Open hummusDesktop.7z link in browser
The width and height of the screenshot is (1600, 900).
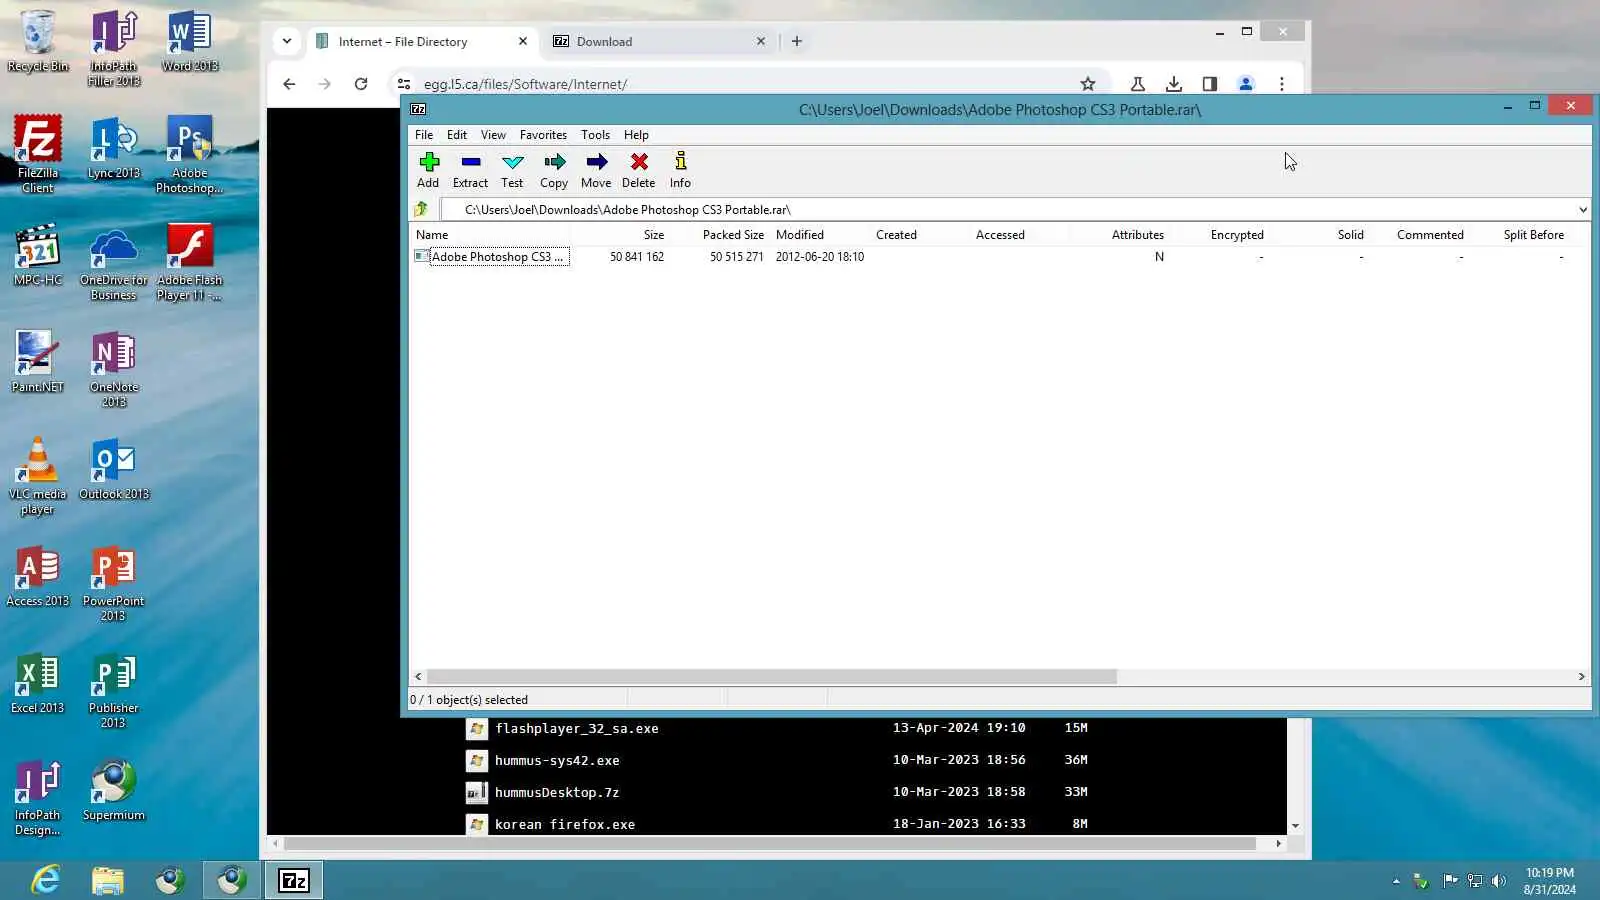point(557,793)
